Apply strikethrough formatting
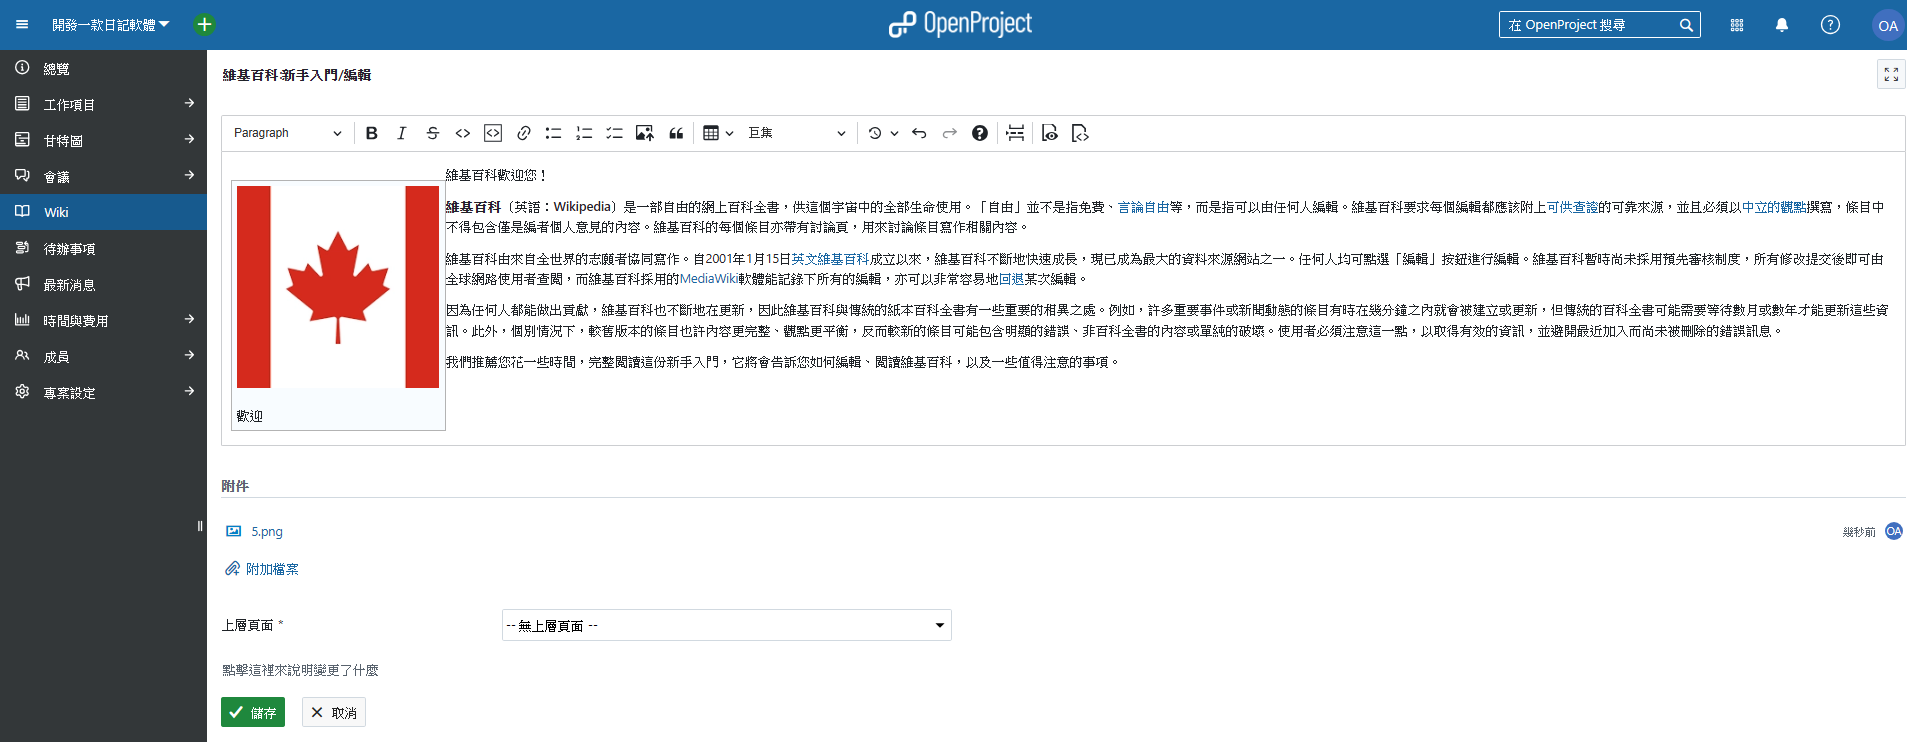Image resolution: width=1907 pixels, height=742 pixels. click(x=432, y=133)
